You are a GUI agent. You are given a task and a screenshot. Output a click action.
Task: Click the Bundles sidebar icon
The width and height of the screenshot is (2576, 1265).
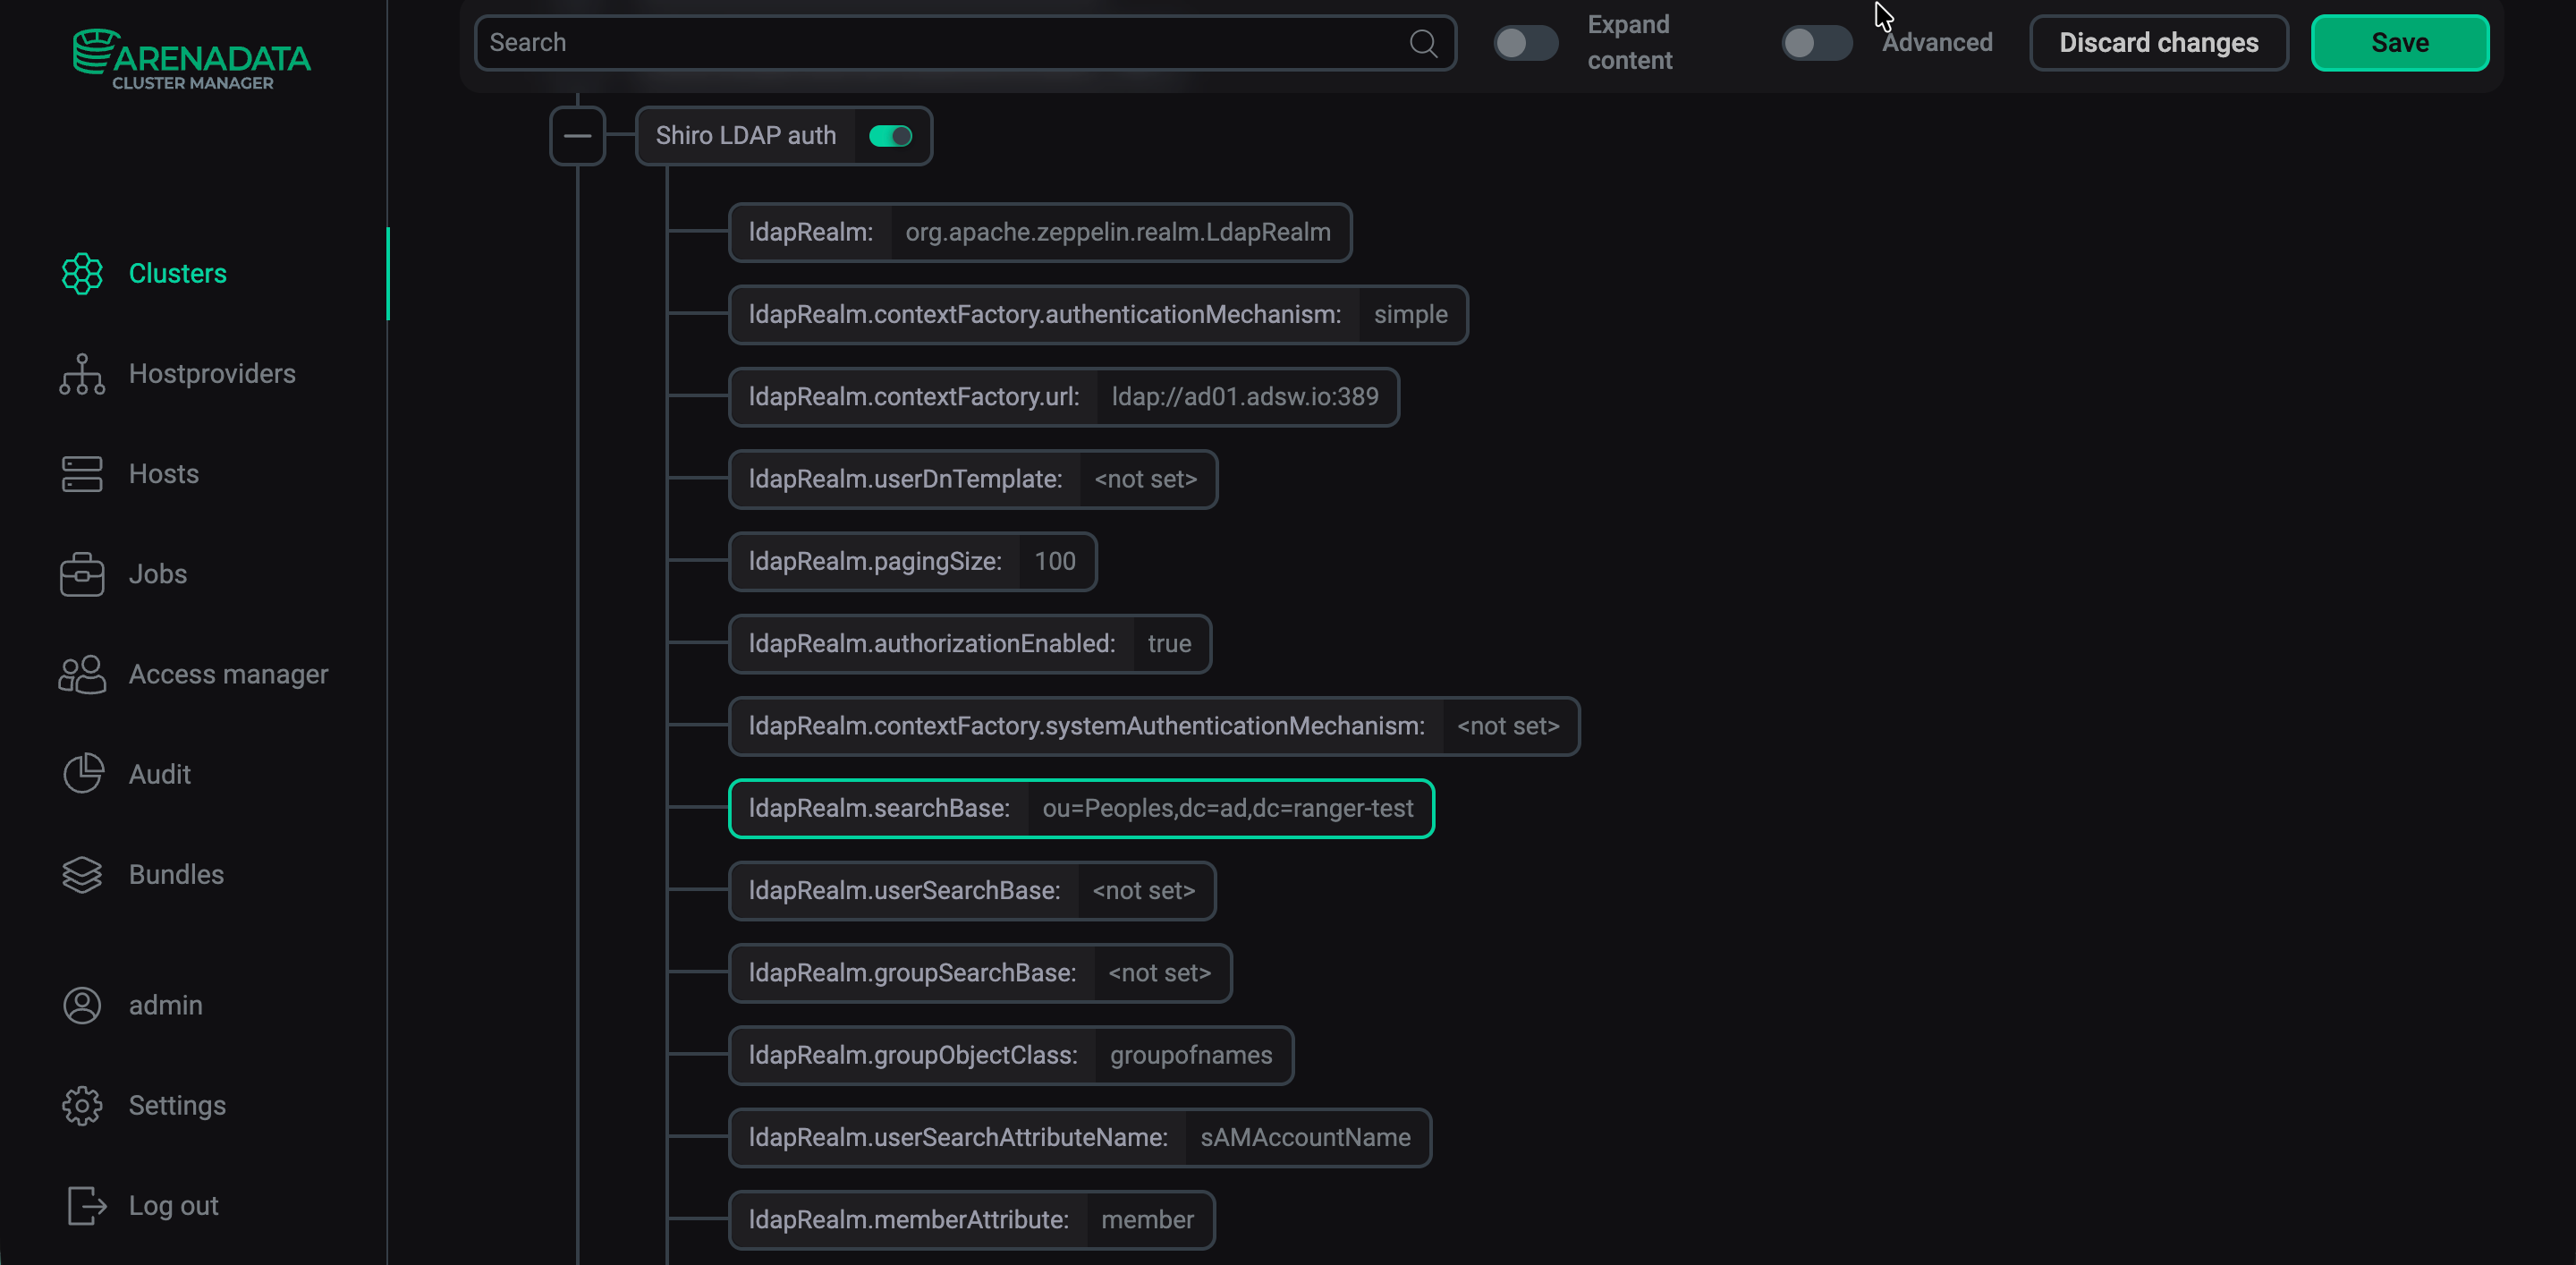[x=82, y=874]
